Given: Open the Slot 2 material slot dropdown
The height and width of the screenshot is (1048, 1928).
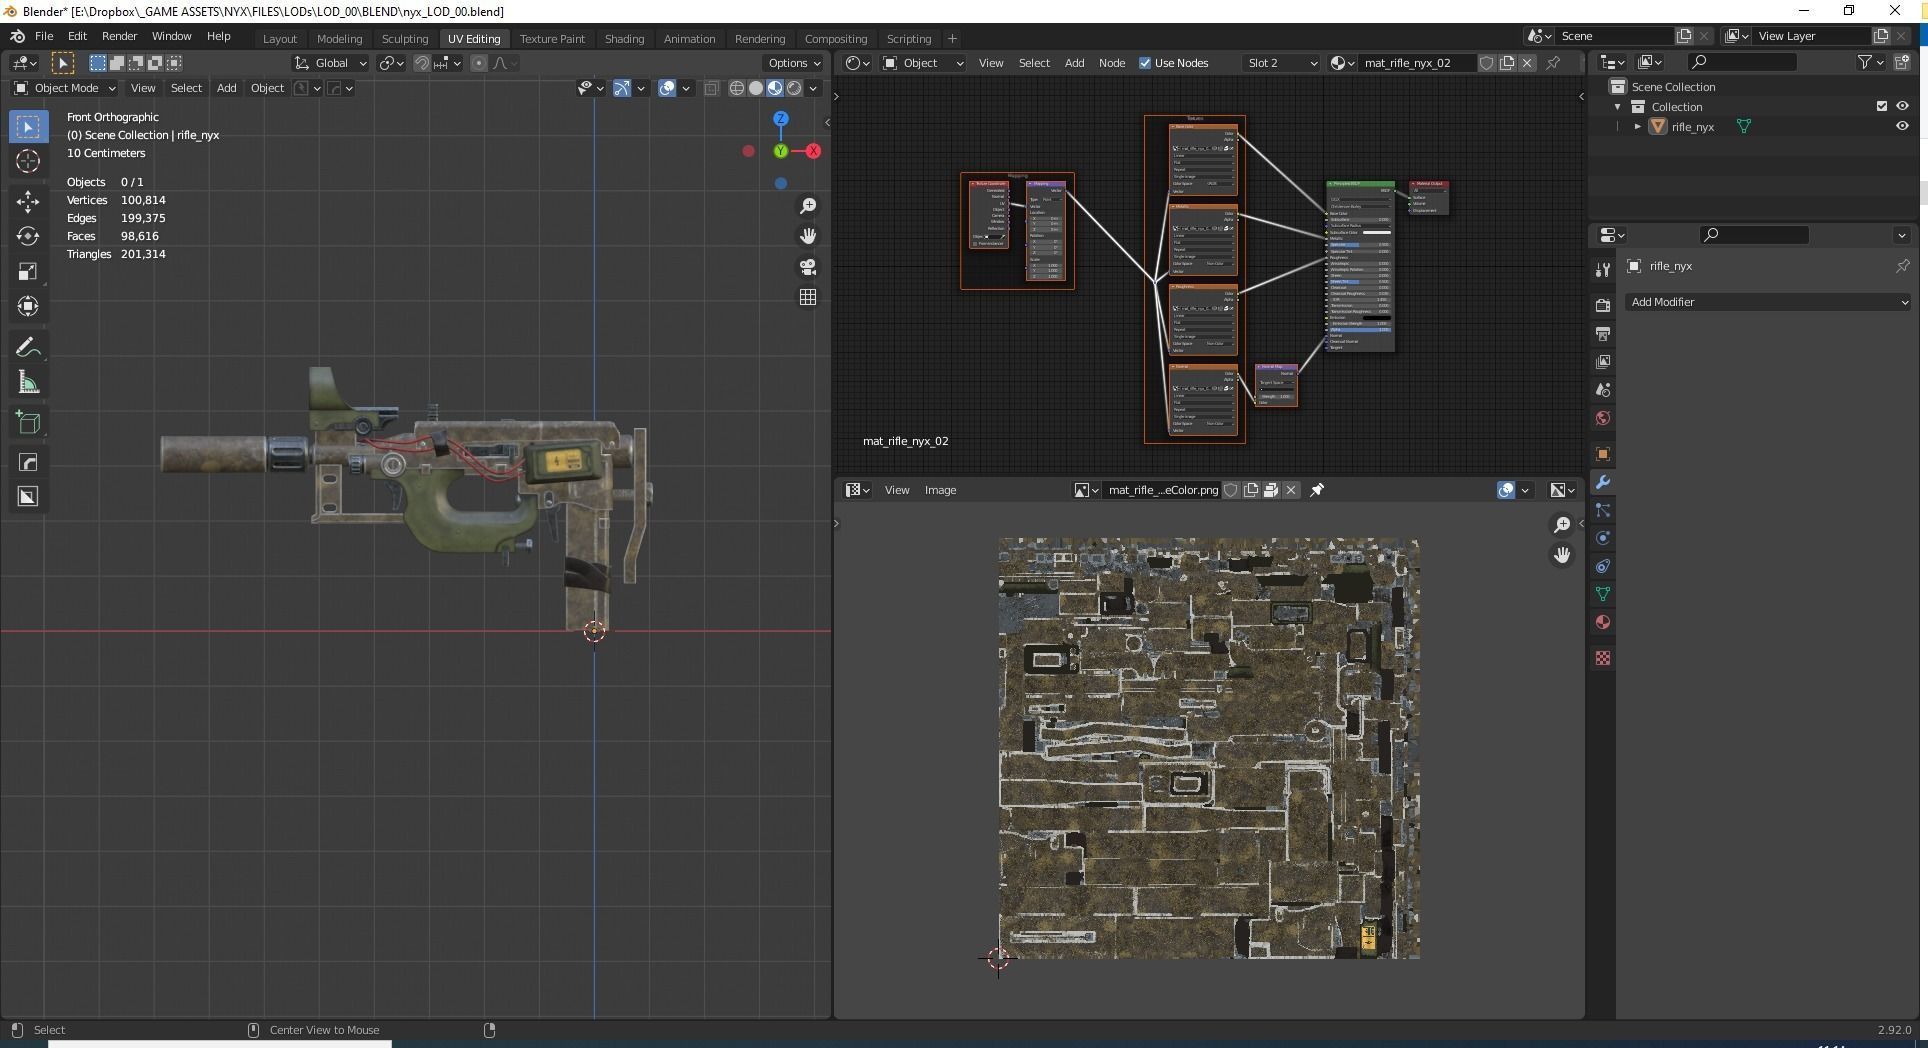Looking at the screenshot, I should click(1281, 63).
